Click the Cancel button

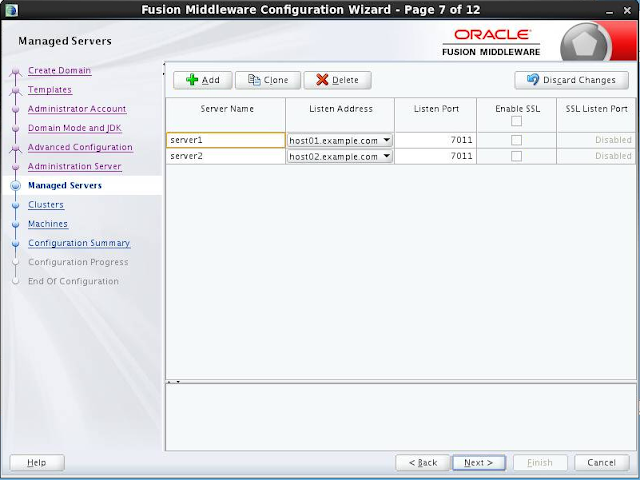pos(602,462)
